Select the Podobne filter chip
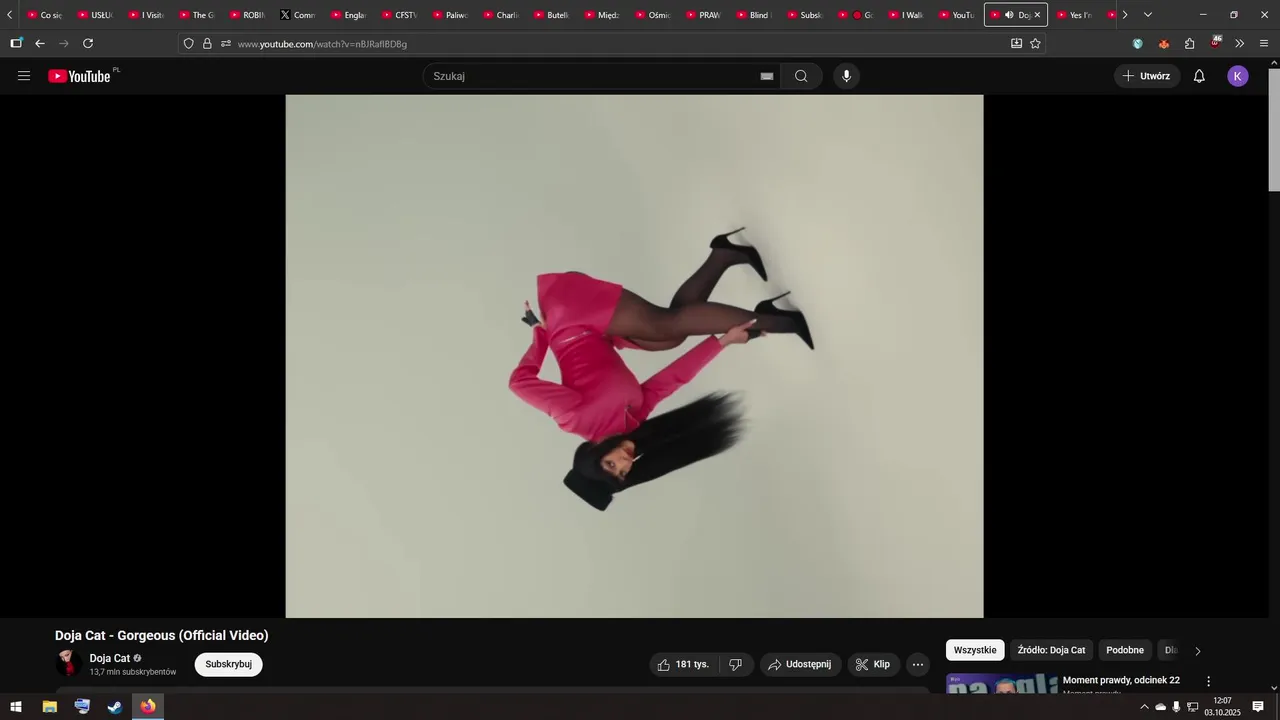Screen dimensions: 1280x720 (1125, 650)
